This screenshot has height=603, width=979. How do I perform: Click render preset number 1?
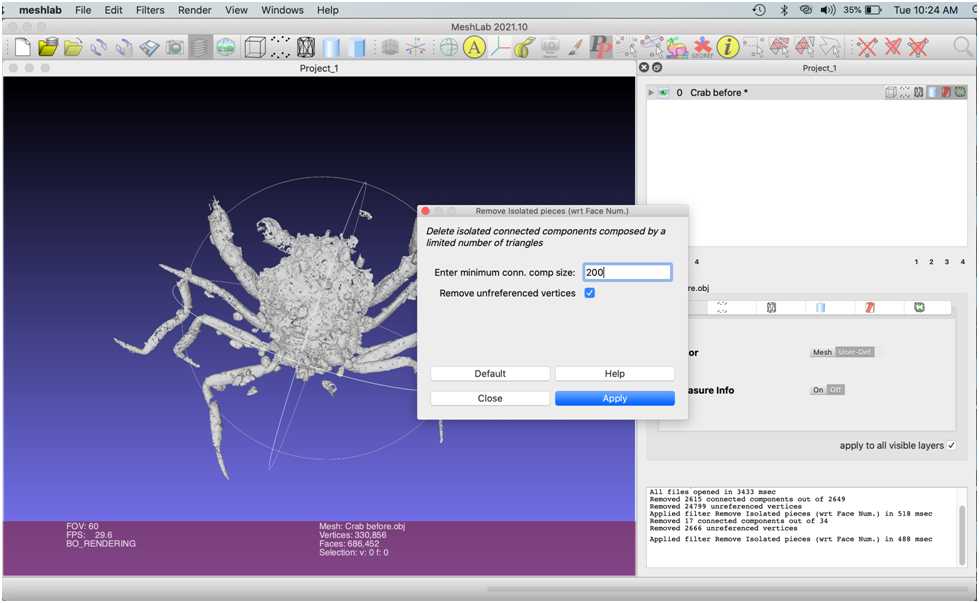(916, 262)
